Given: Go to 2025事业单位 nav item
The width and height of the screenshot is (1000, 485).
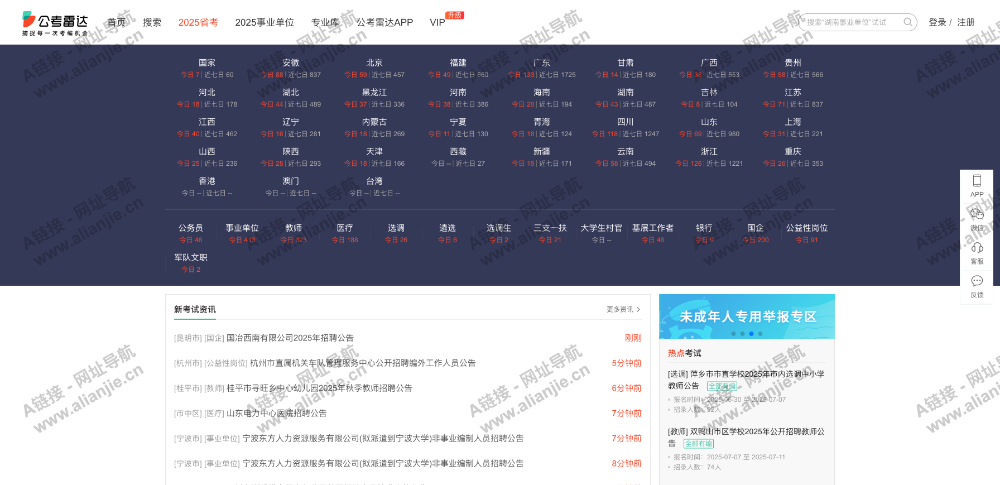Looking at the screenshot, I should point(264,22).
